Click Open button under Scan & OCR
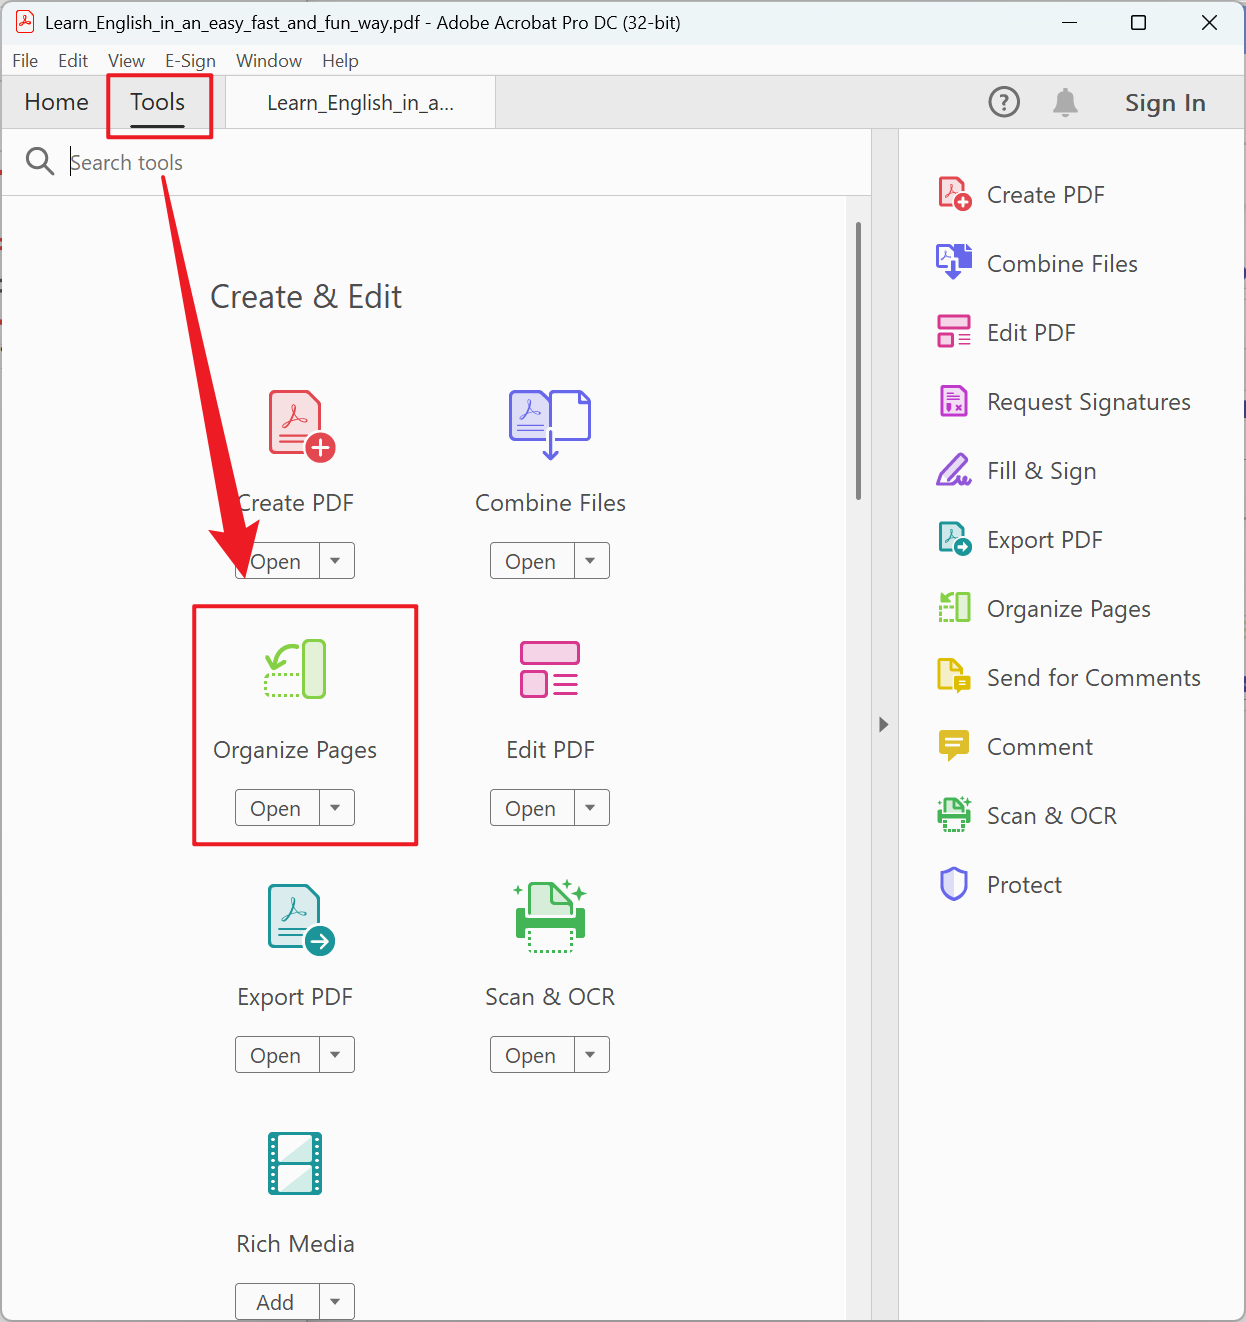This screenshot has width=1246, height=1322. [x=532, y=1055]
